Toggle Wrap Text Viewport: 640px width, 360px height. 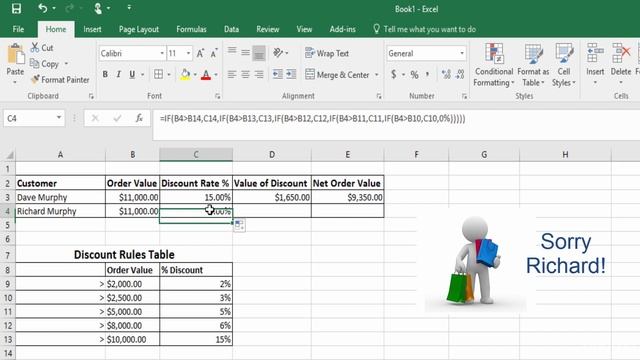tap(327, 53)
